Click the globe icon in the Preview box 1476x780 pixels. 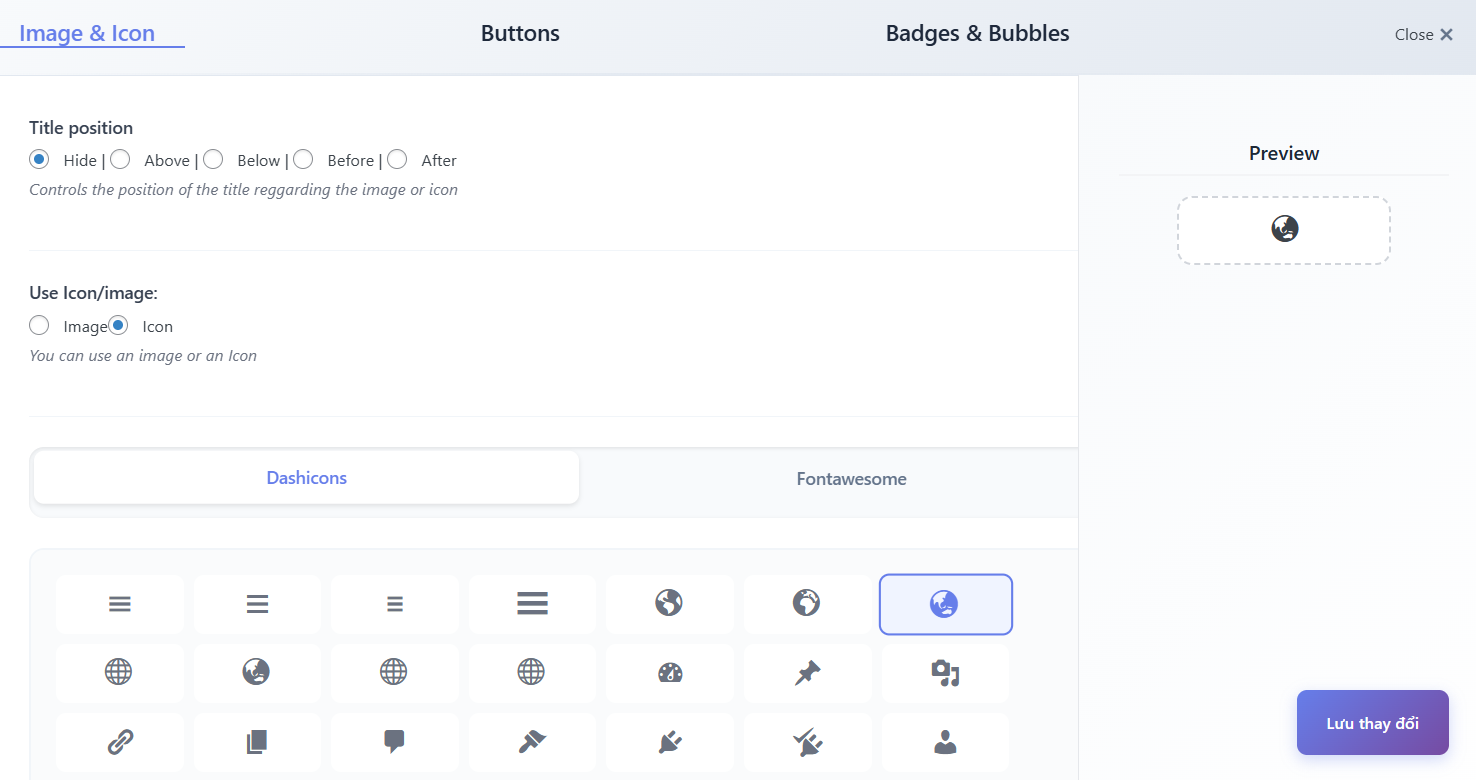[x=1283, y=229]
